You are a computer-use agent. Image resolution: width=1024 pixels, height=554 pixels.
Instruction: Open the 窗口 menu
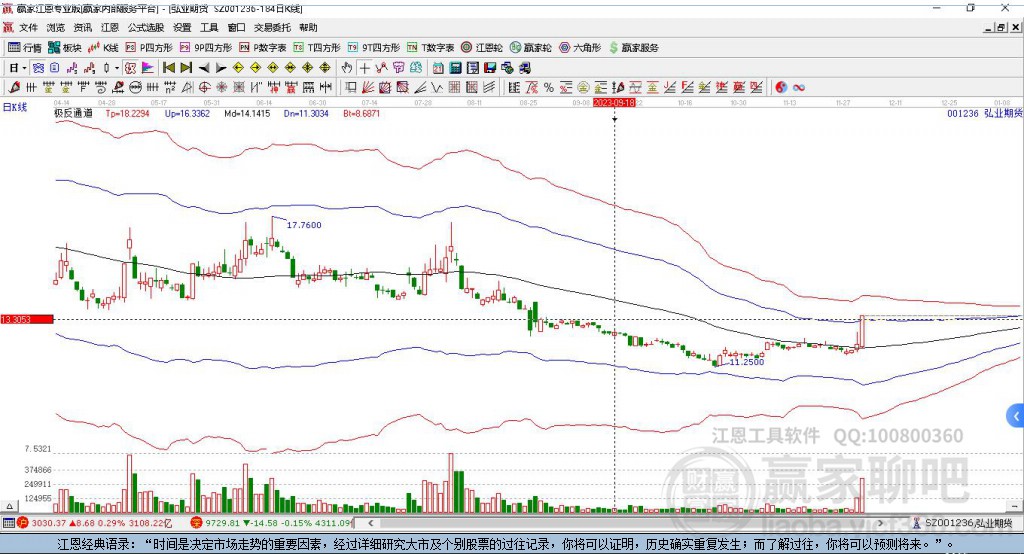coord(236,27)
